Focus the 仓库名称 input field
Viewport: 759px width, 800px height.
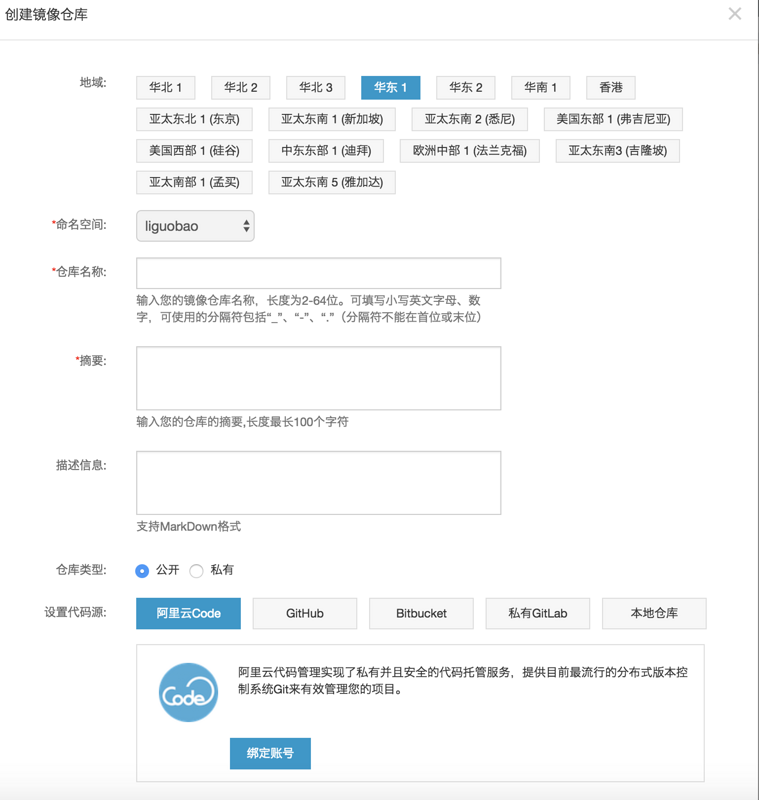(x=318, y=273)
